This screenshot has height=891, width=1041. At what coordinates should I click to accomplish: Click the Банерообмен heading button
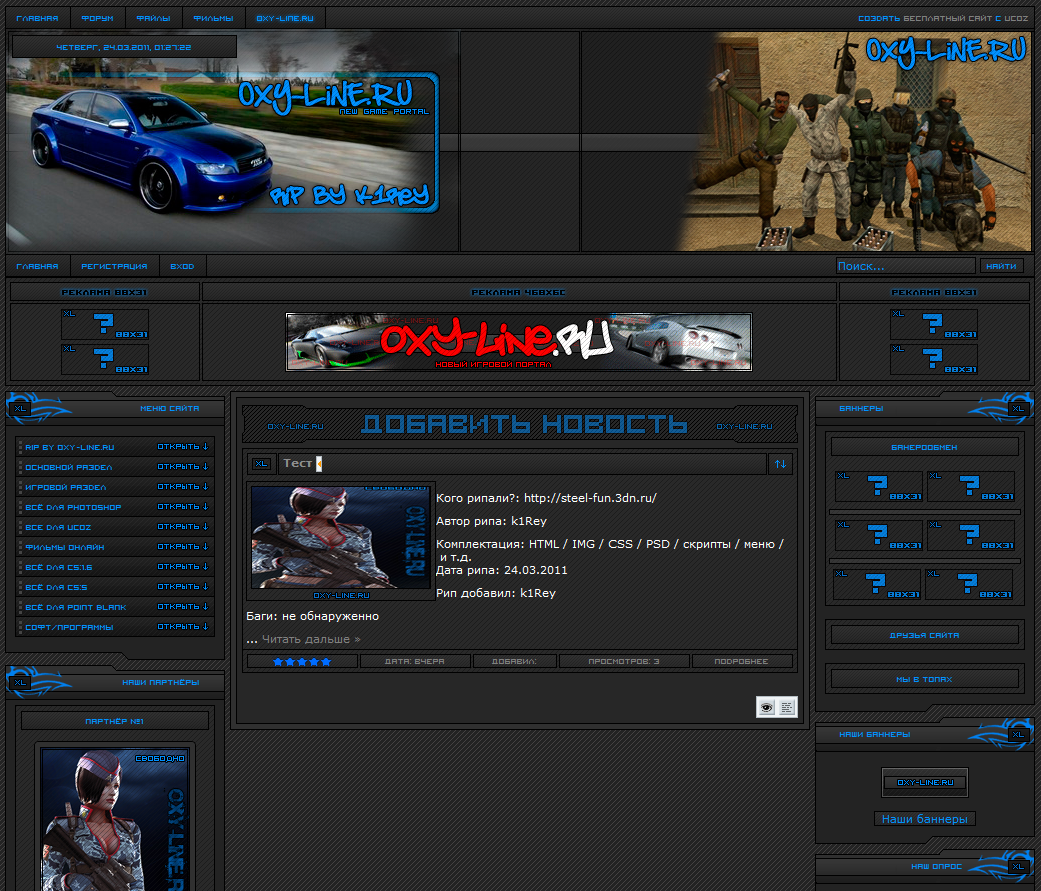coord(924,447)
